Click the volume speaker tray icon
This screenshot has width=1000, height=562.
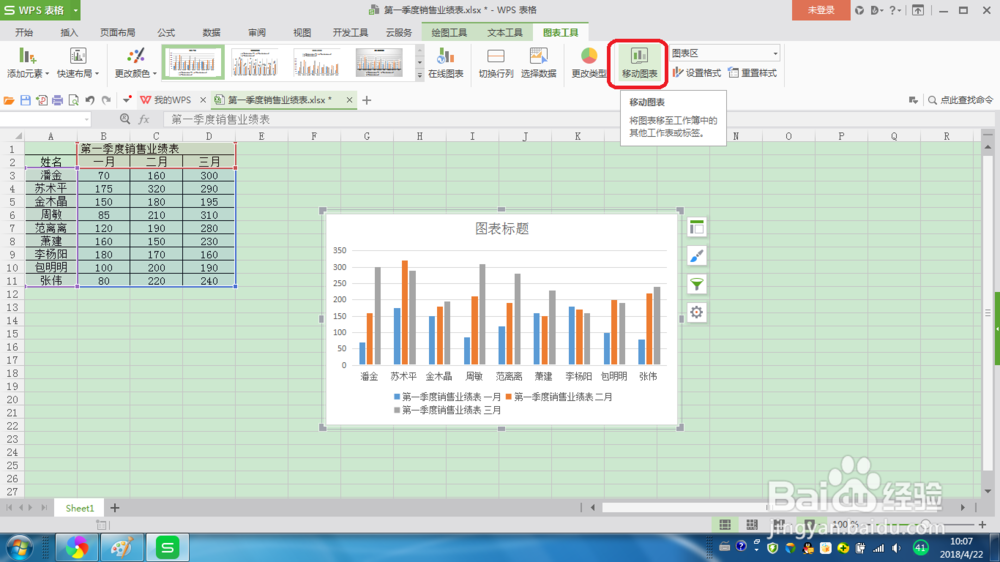(x=897, y=548)
